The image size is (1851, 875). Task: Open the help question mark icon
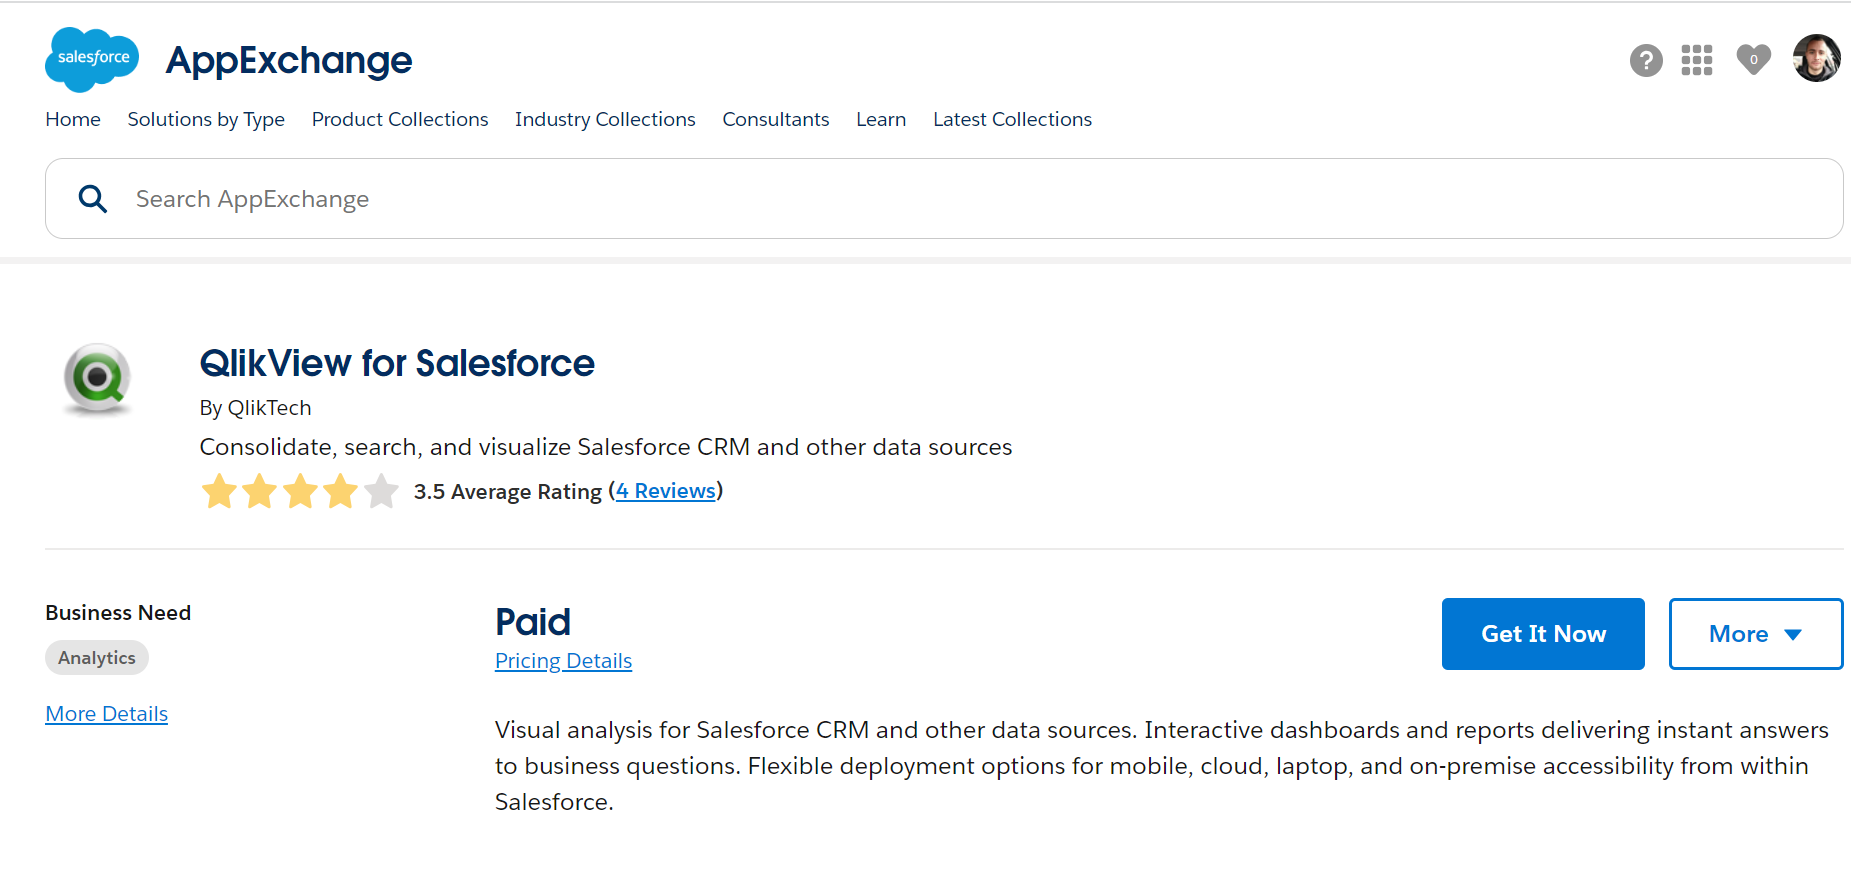1646,61
